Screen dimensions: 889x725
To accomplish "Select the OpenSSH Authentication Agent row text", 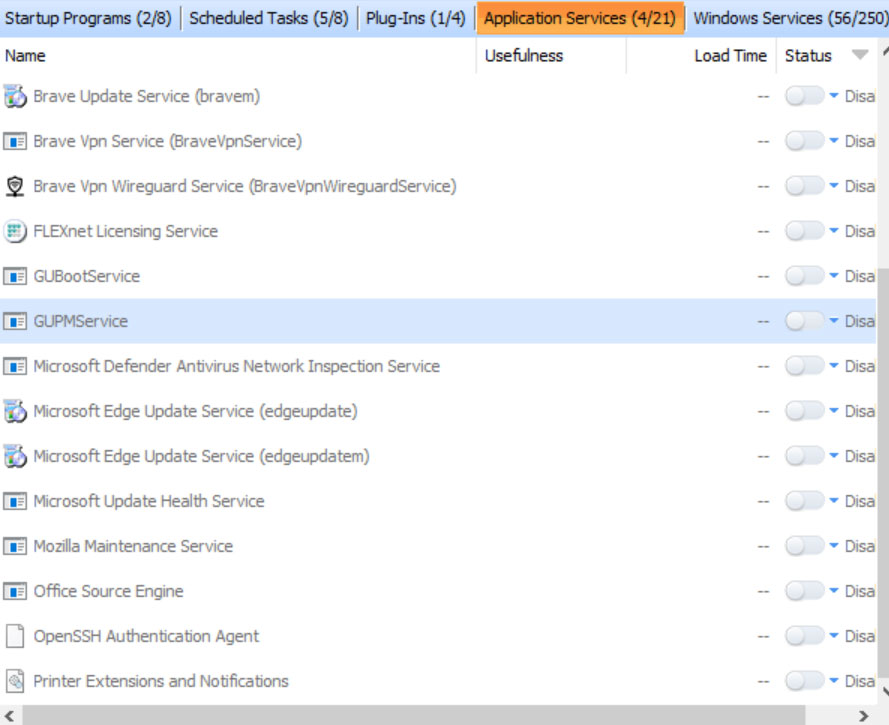I will tap(146, 637).
